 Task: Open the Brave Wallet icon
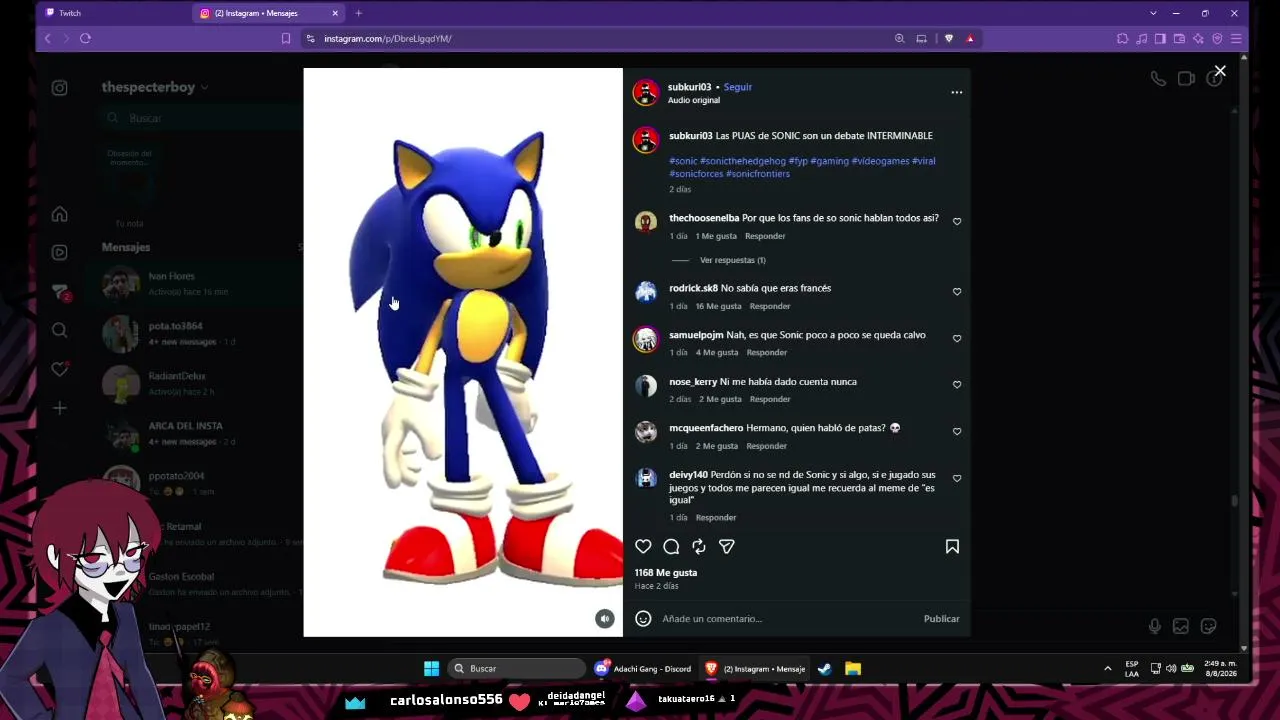[x=1179, y=39]
